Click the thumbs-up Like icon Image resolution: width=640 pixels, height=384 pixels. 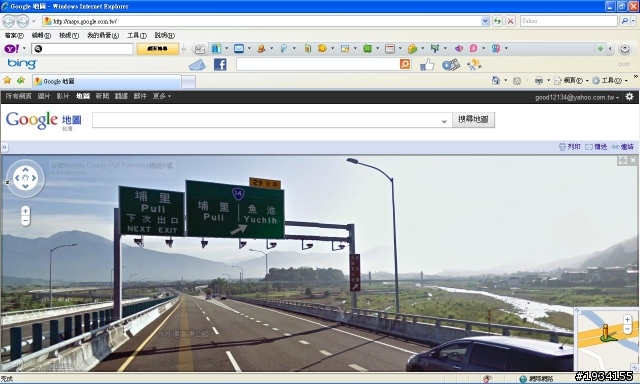[x=427, y=64]
